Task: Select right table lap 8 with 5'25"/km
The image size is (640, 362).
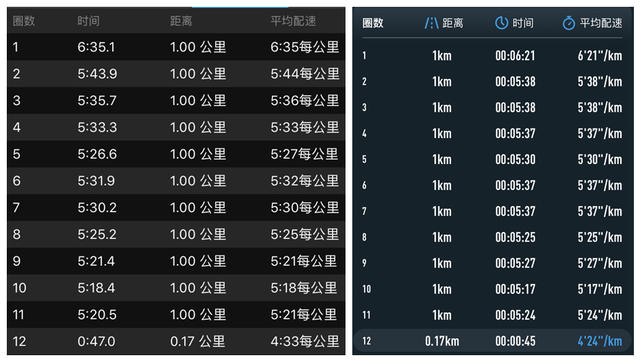Action: pos(493,237)
